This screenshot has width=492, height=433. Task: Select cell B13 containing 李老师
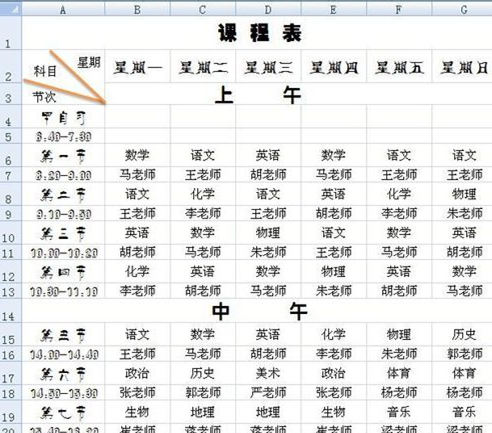137,291
